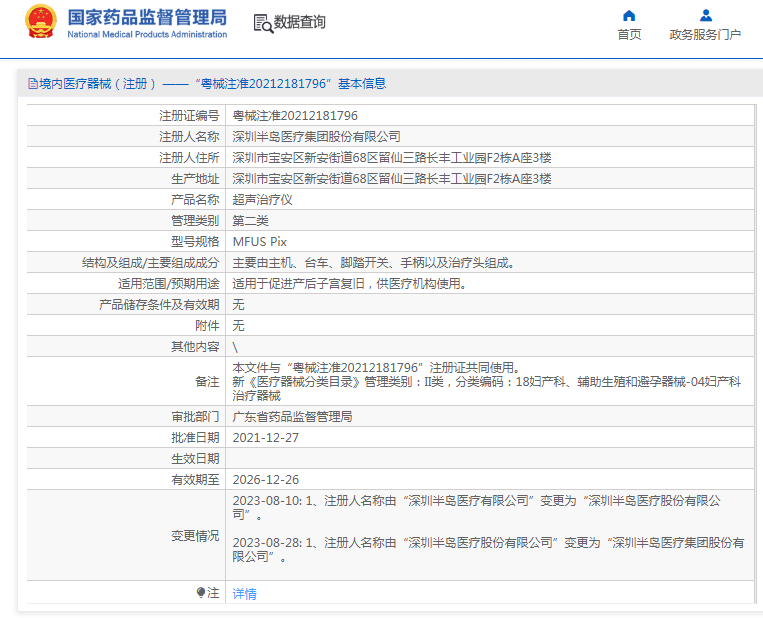
Task: Click the 备注 remarks text block
Action: [487, 382]
